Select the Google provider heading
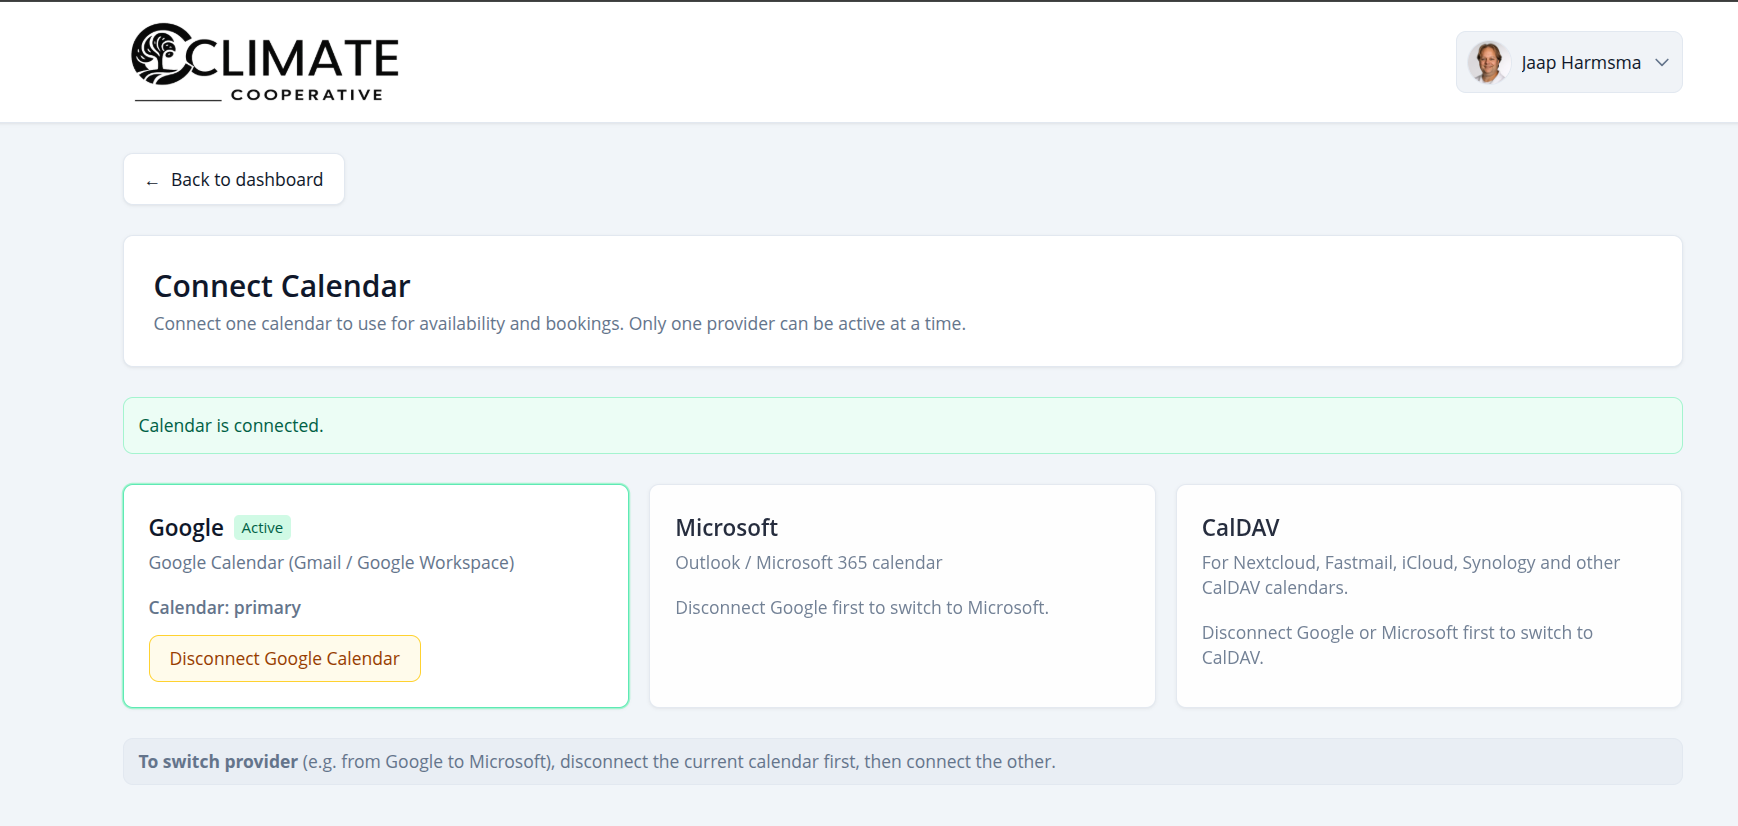Viewport: 1738px width, 826px height. (x=186, y=528)
